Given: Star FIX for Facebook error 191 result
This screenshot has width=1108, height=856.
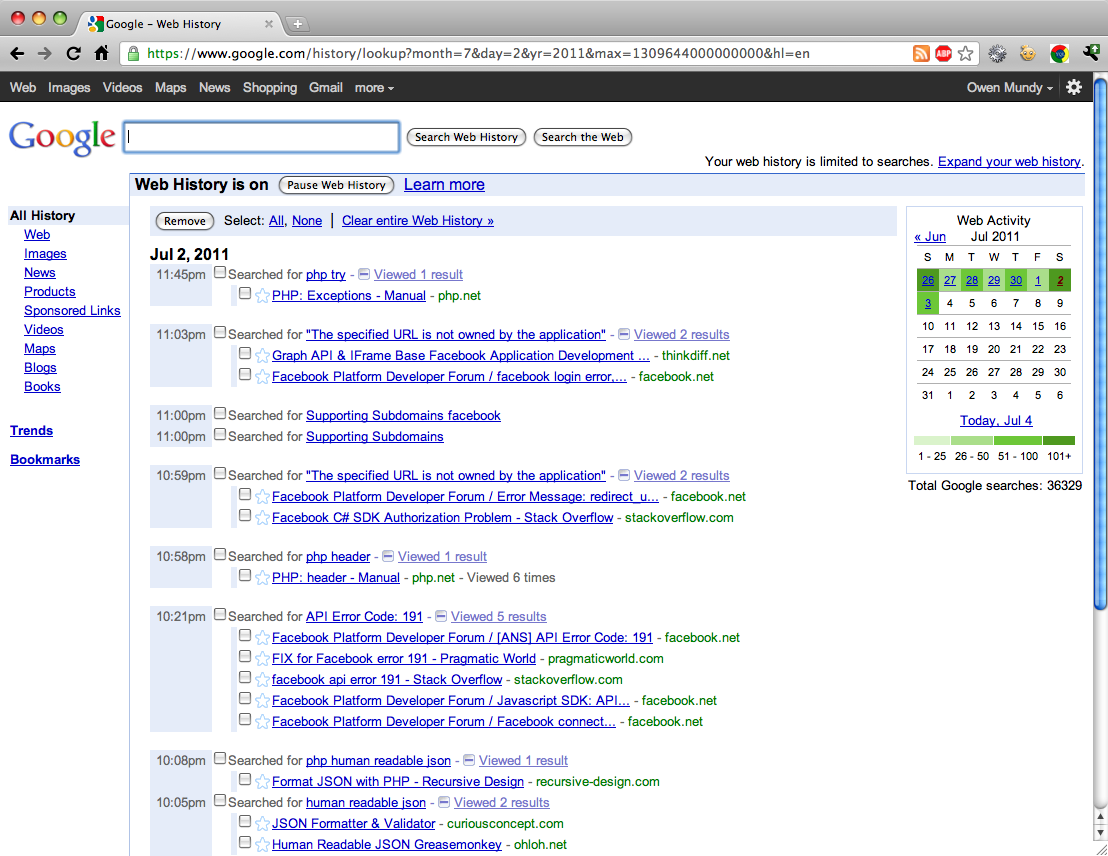Looking at the screenshot, I should (x=262, y=659).
